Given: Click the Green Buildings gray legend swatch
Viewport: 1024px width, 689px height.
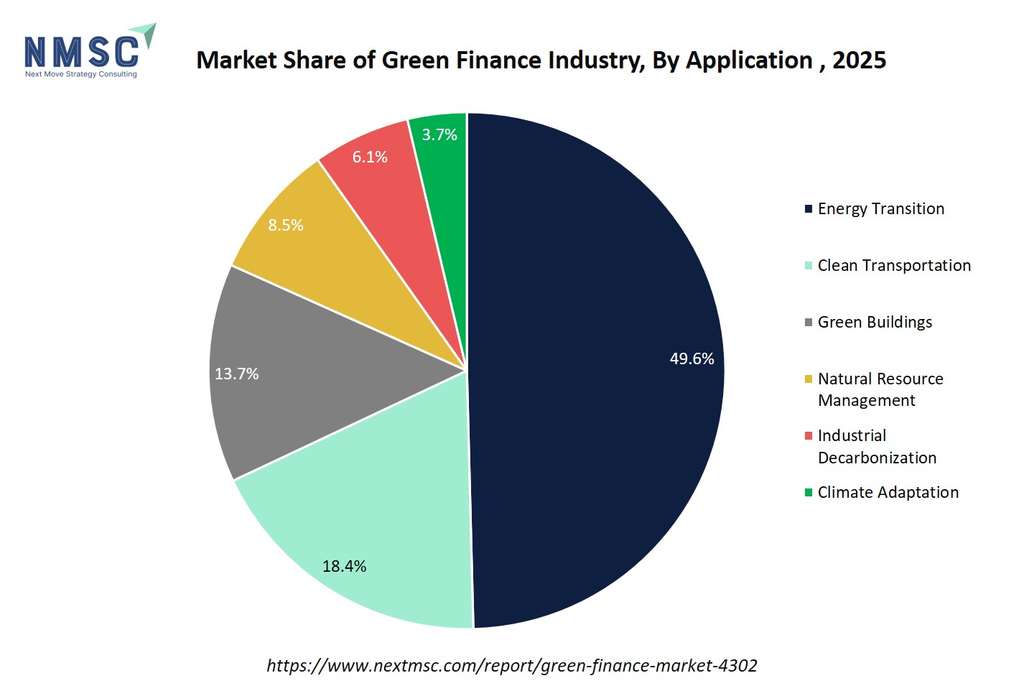Looking at the screenshot, I should coord(808,323).
